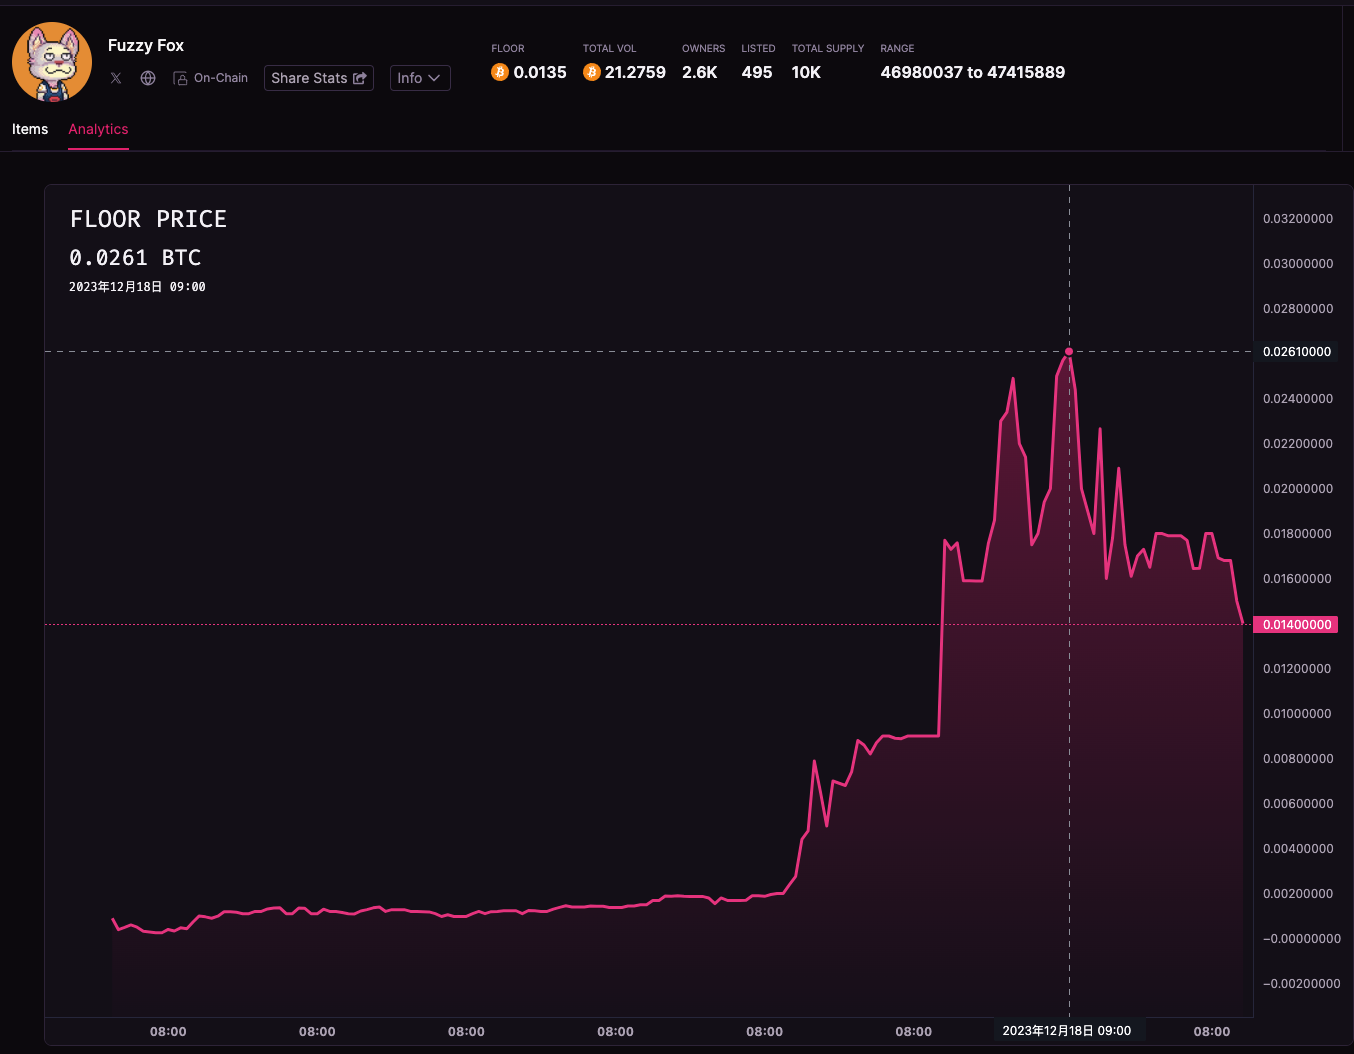Click the 10K total supply value
1354x1054 pixels.
[806, 72]
